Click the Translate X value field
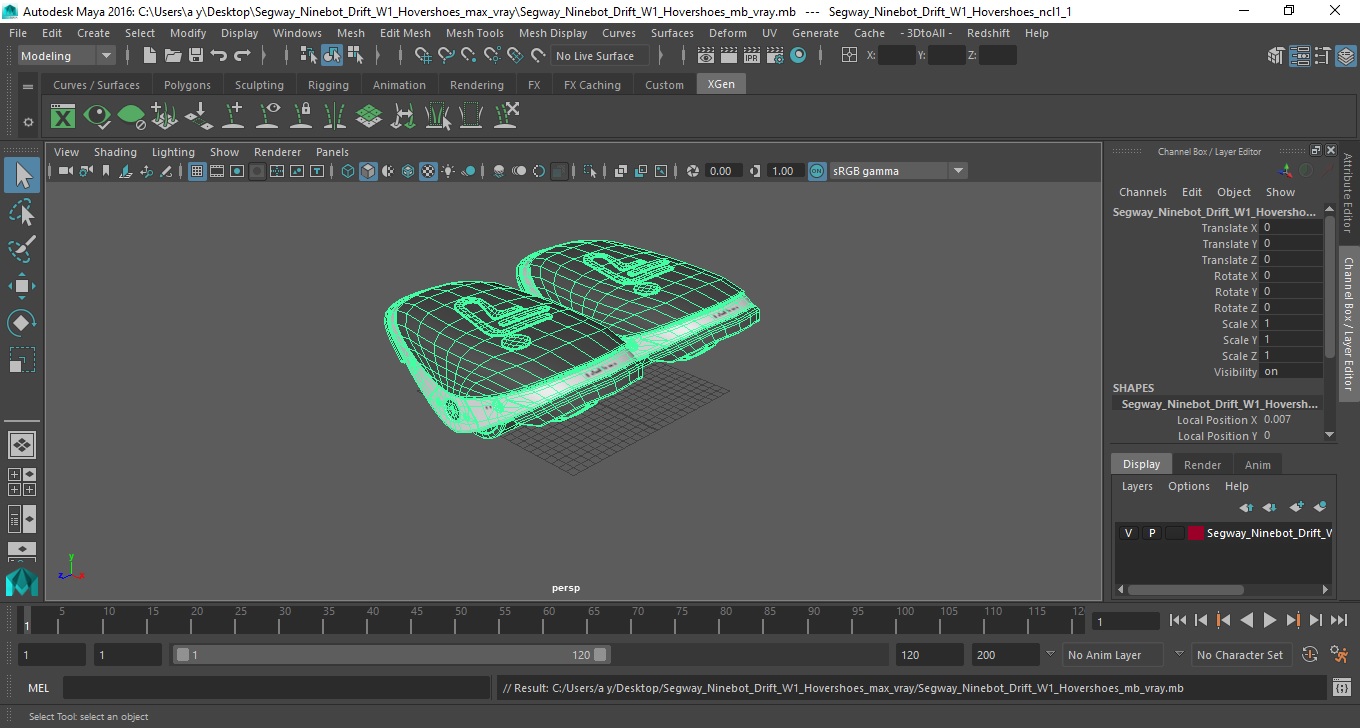Screen dimensions: 1360x728 pyautogui.click(x=1291, y=228)
